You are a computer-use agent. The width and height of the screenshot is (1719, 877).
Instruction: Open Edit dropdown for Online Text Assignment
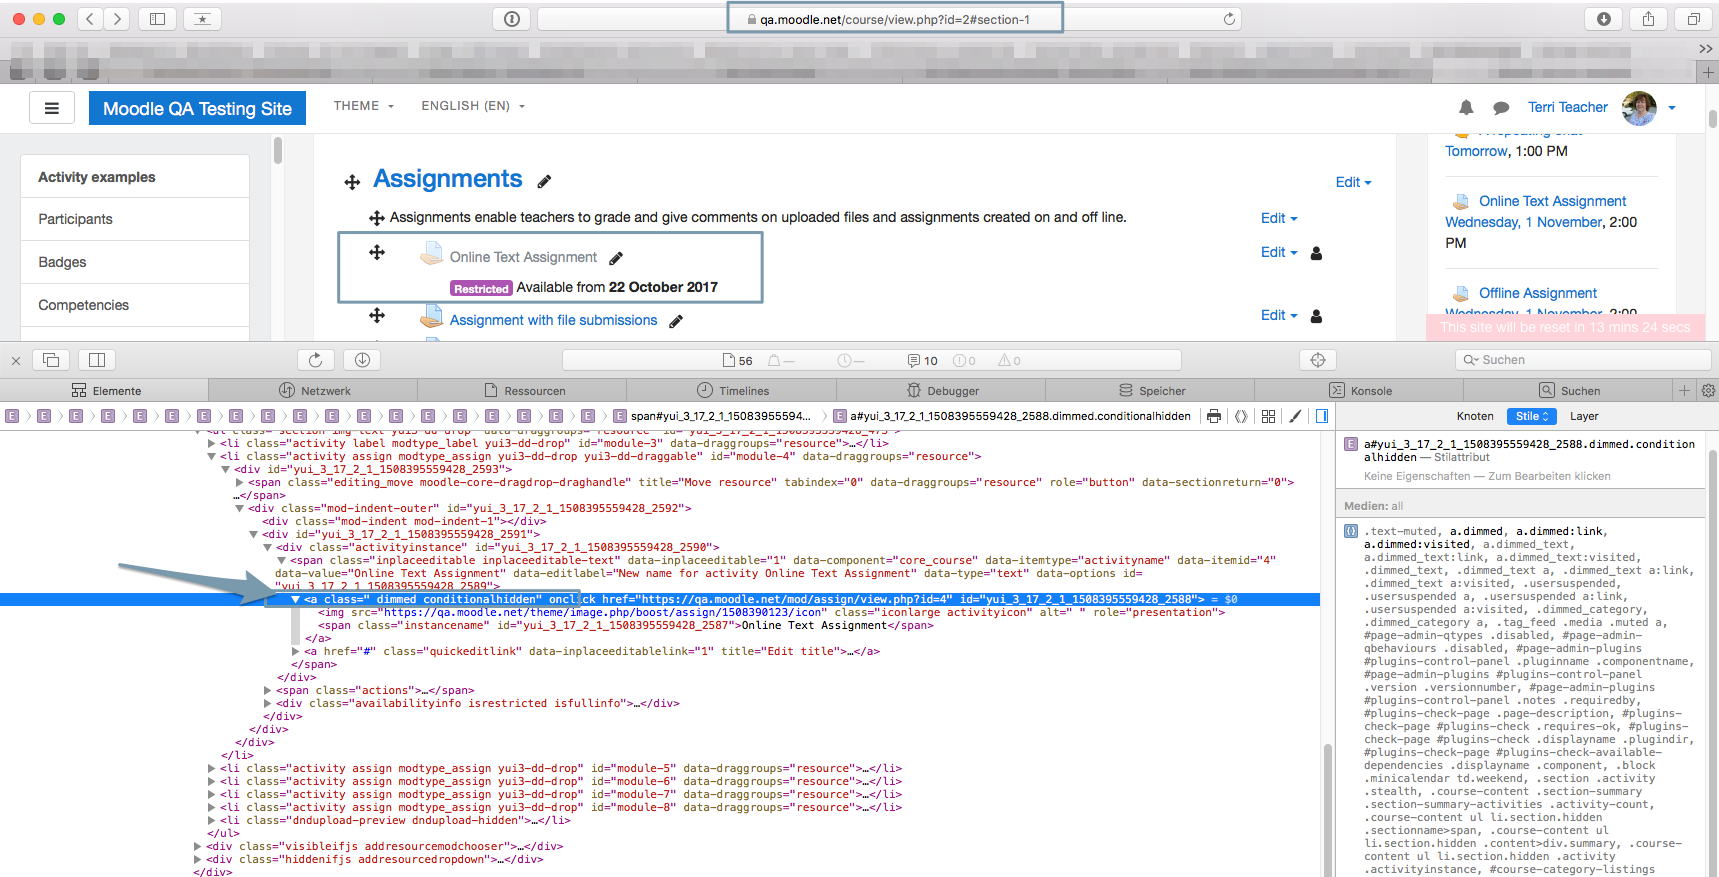point(1278,252)
